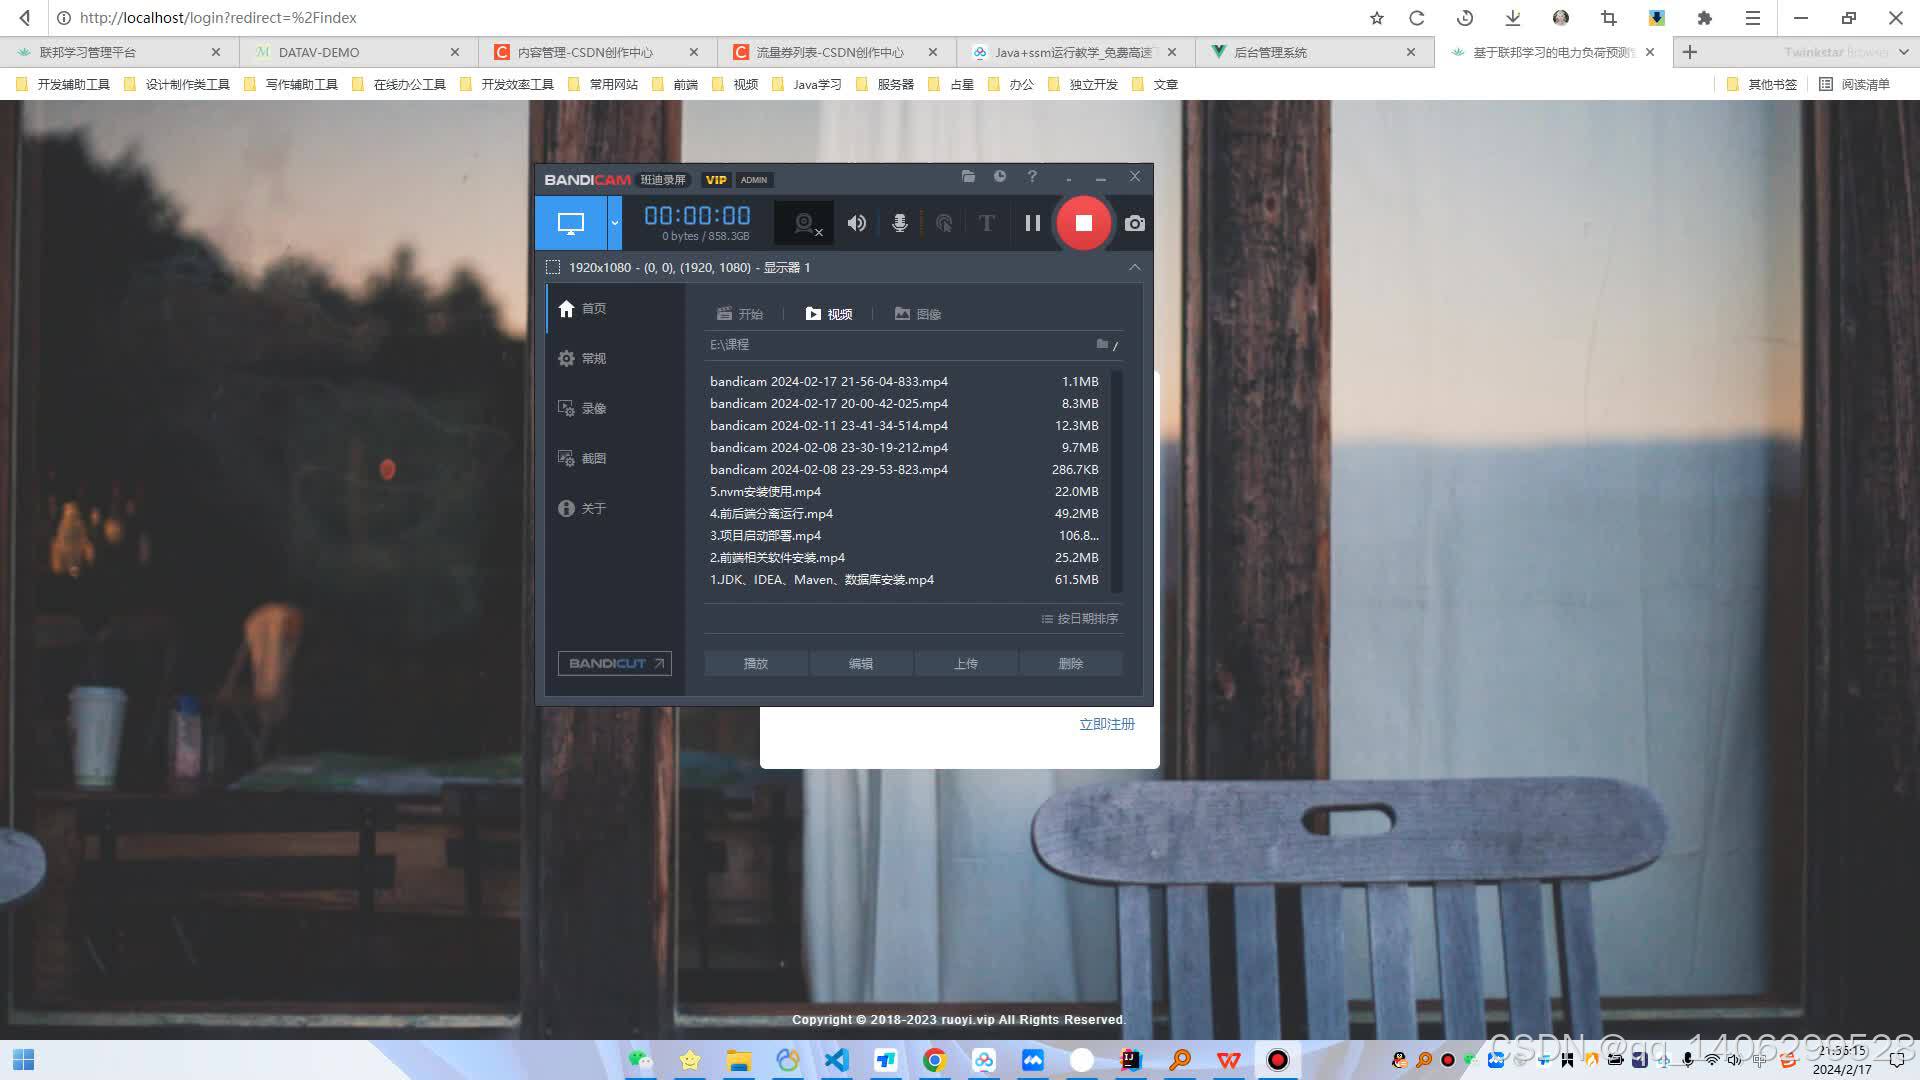Toggle the webcam overlay
This screenshot has width=1920, height=1080.
[805, 223]
